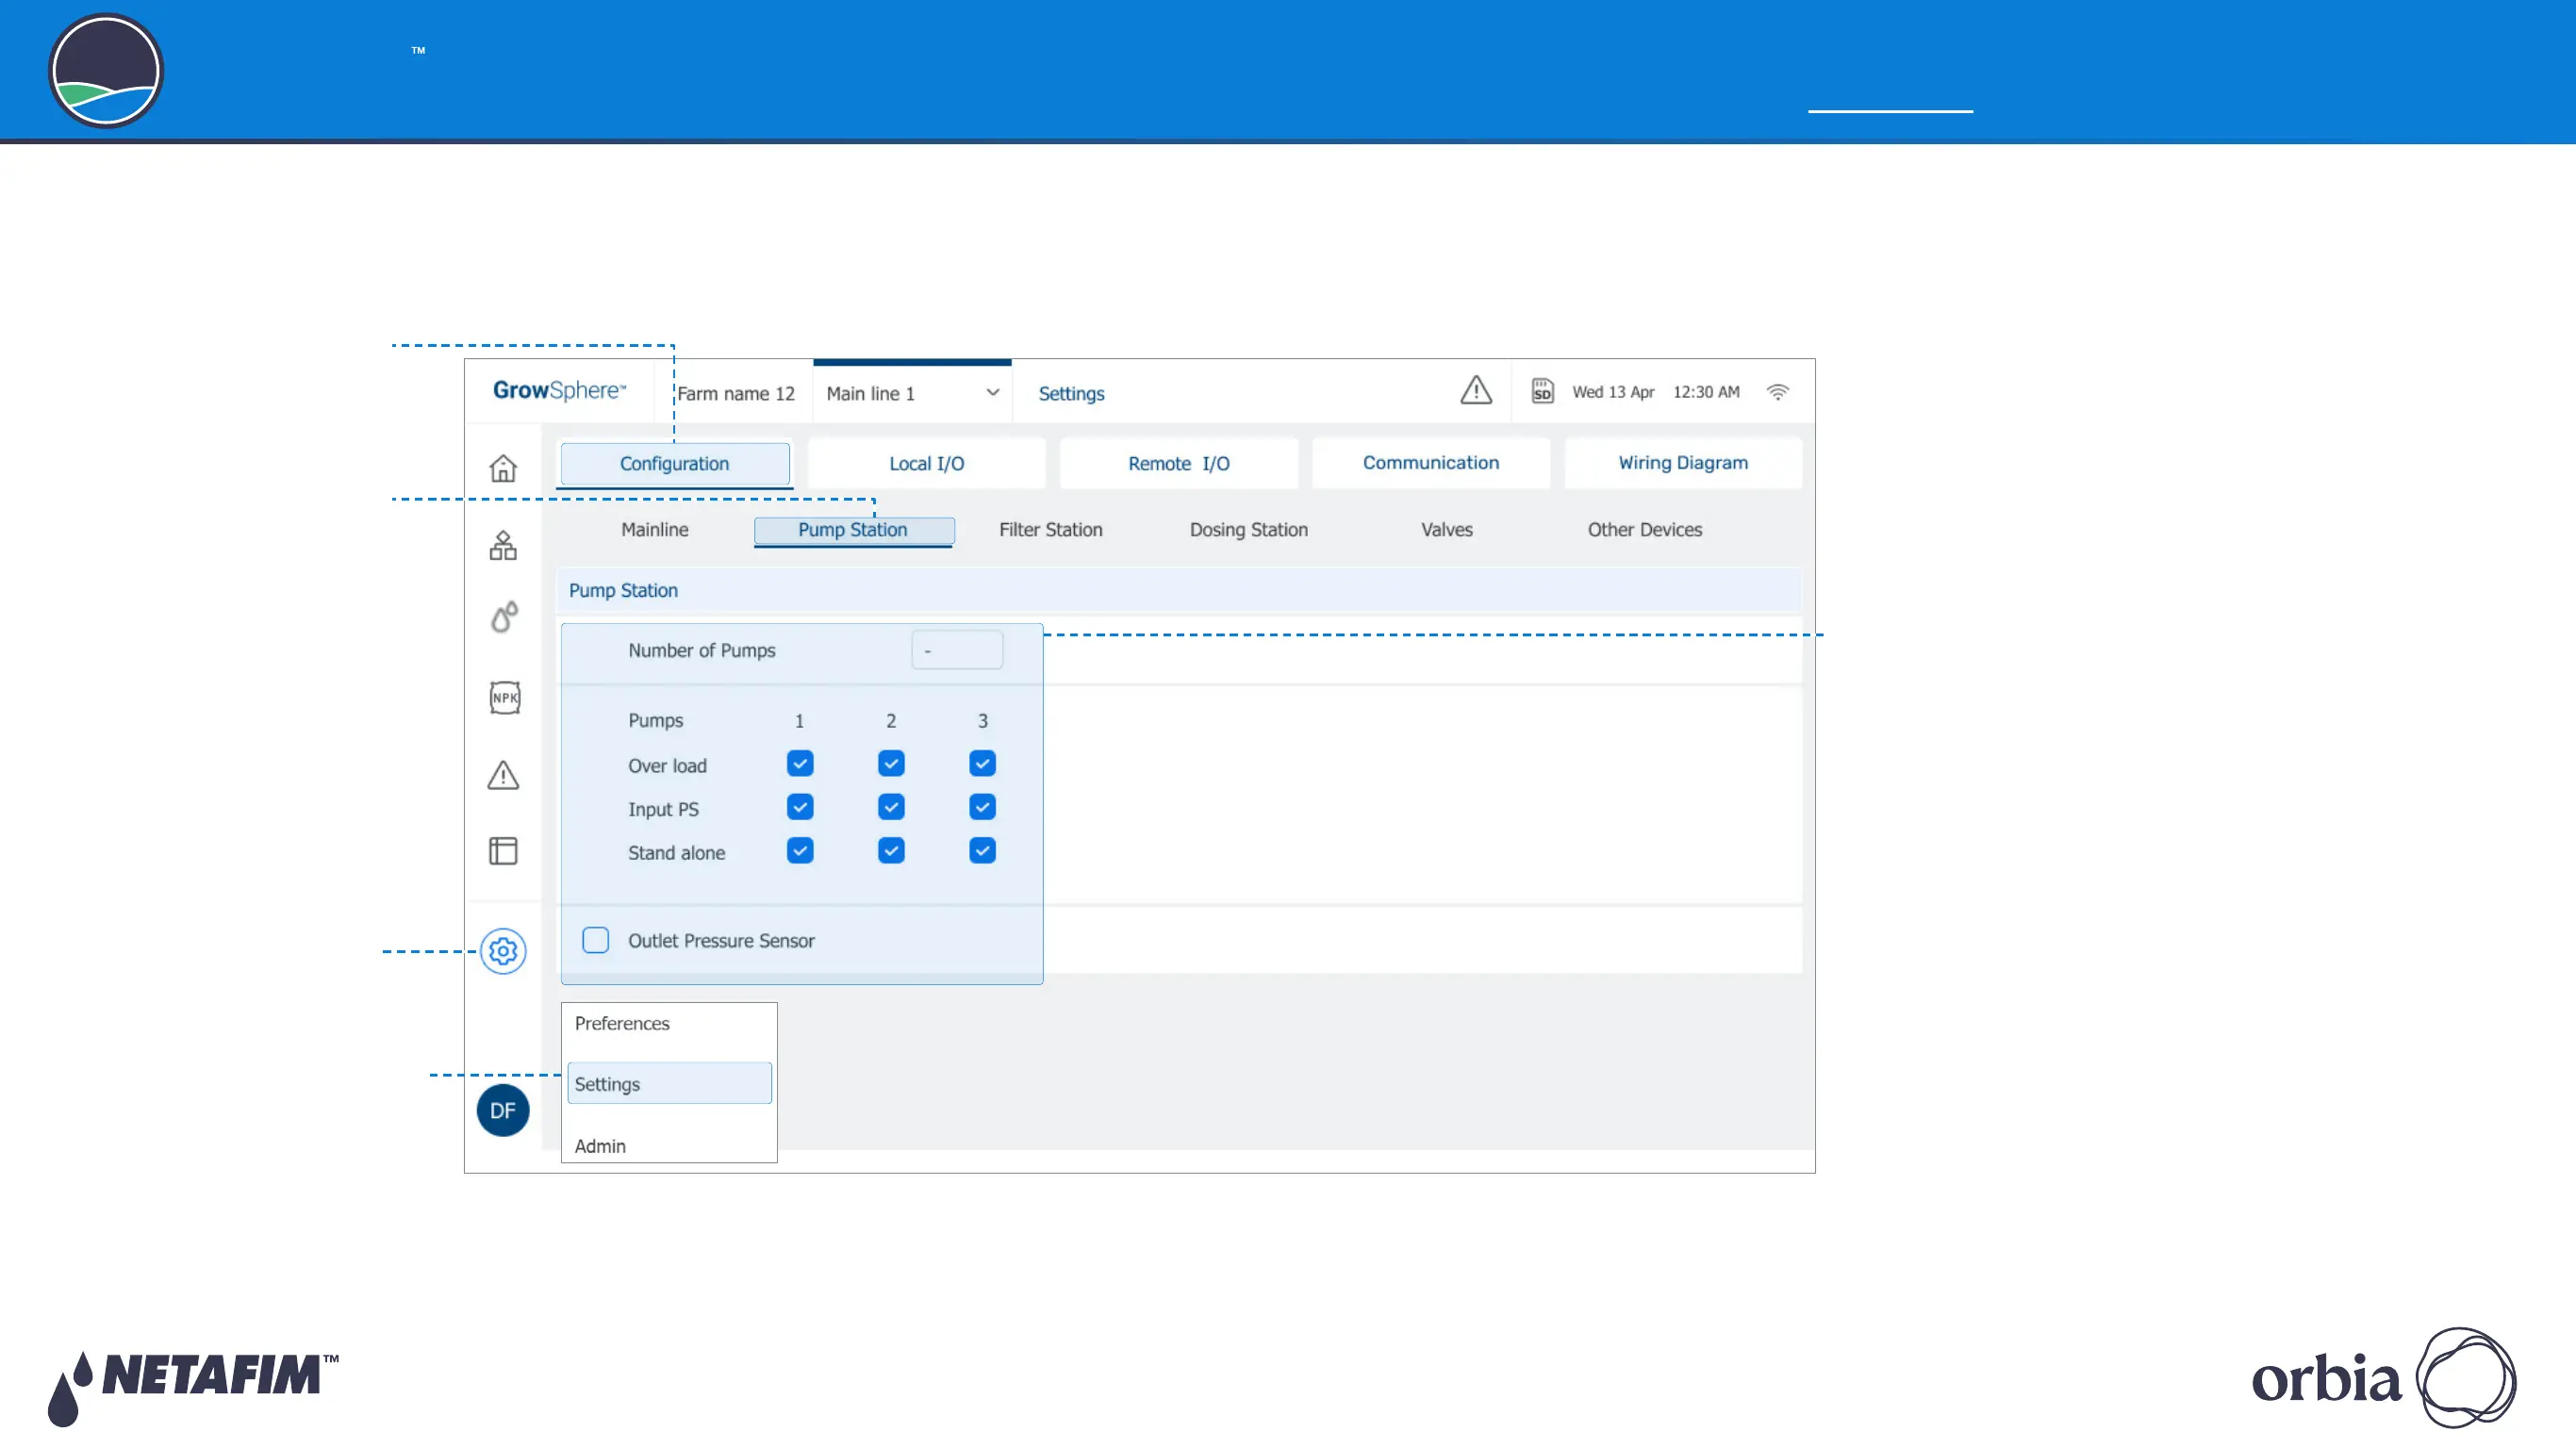Screen dimensions: 2576x1448
Task: Toggle Input PS checkbox for pump 1
Action: coord(800,807)
